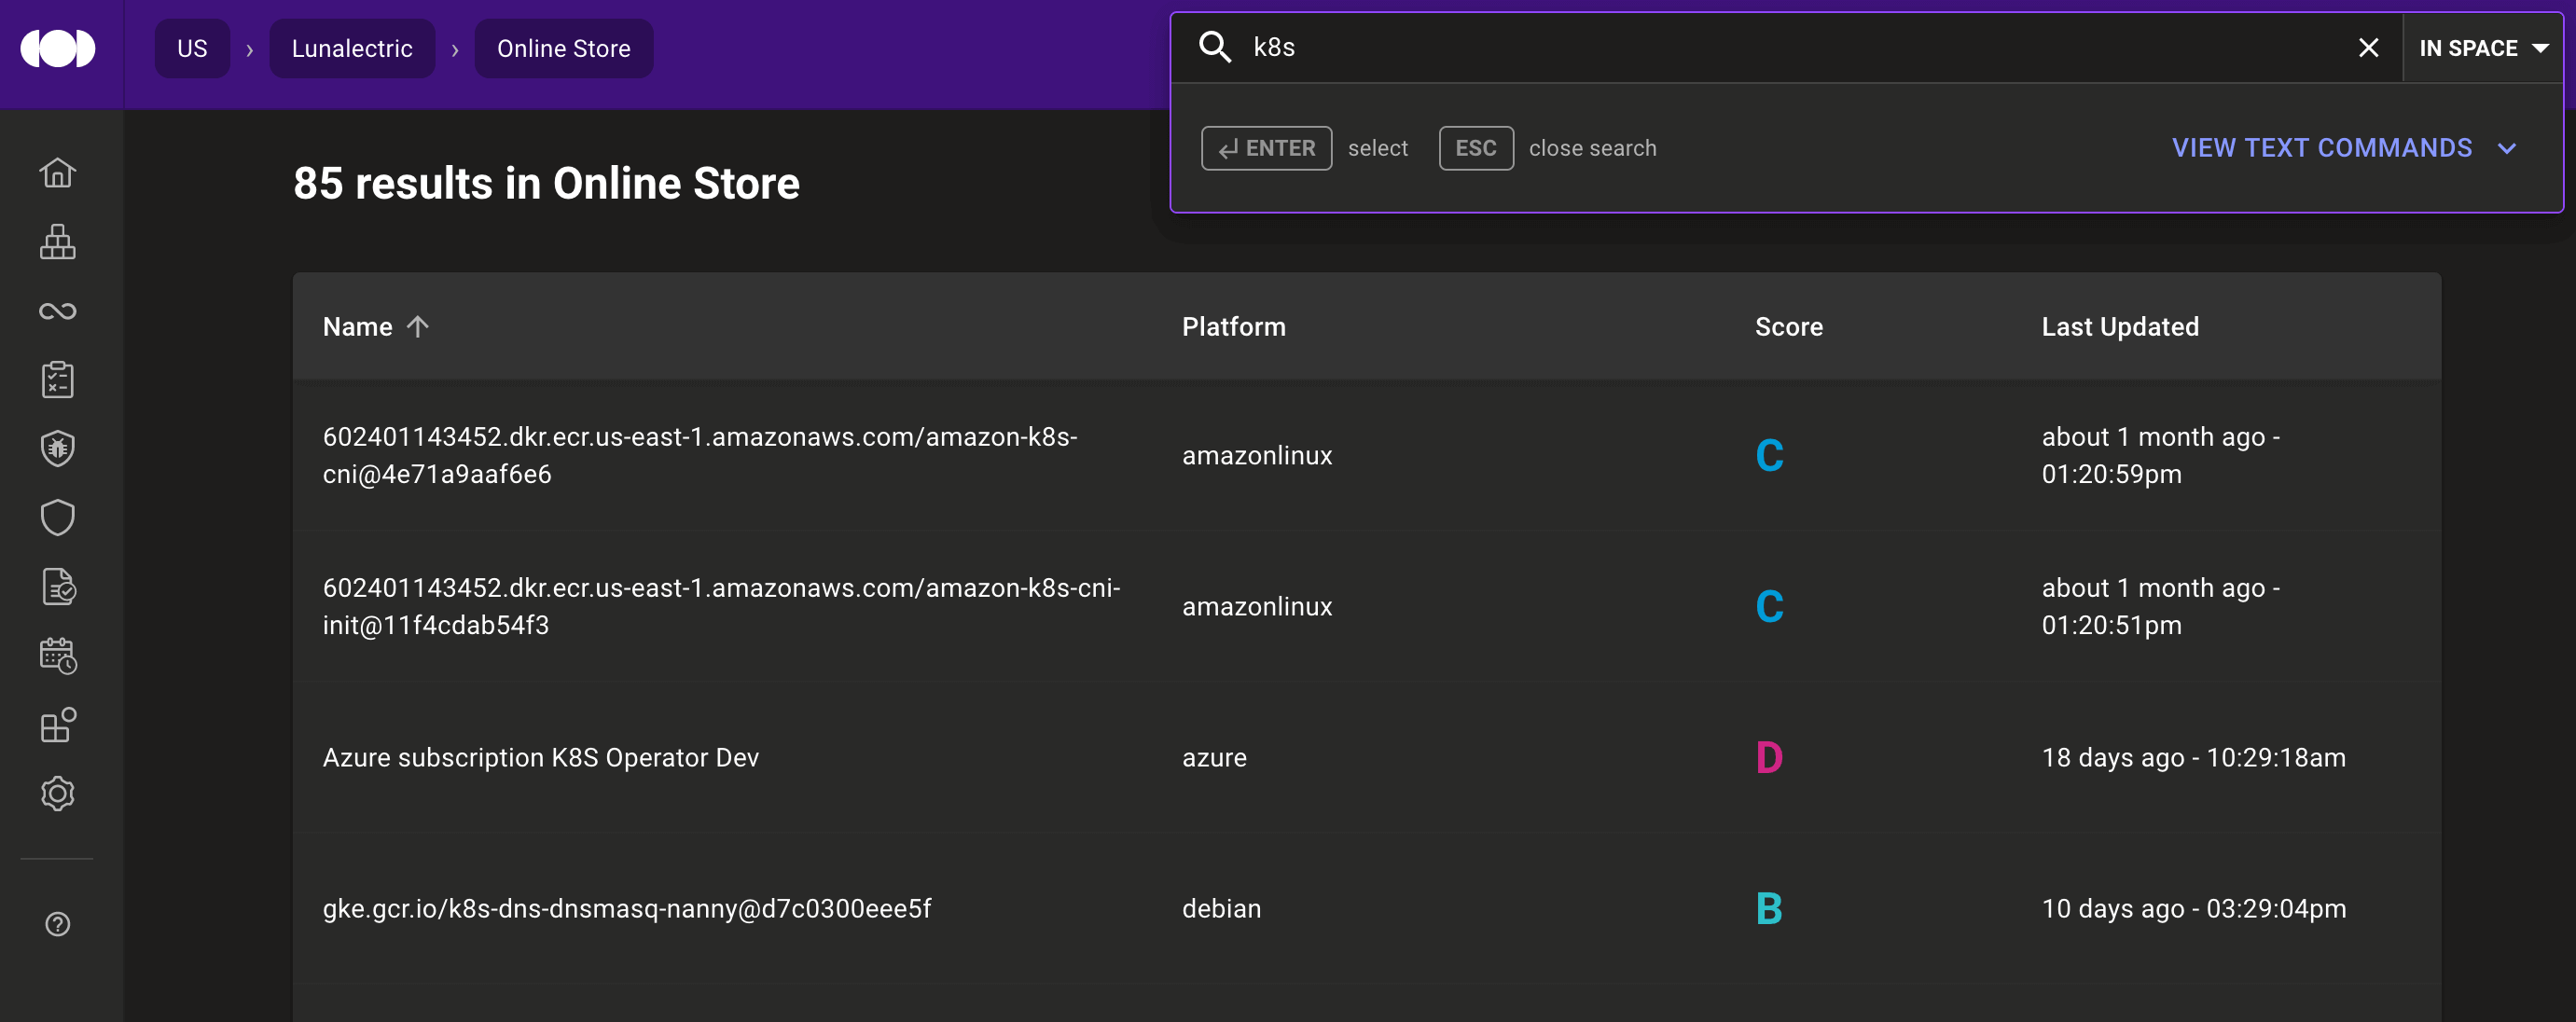2576x1022 pixels.
Task: Expand VIEW TEXT COMMANDS
Action: pyautogui.click(x=2342, y=148)
